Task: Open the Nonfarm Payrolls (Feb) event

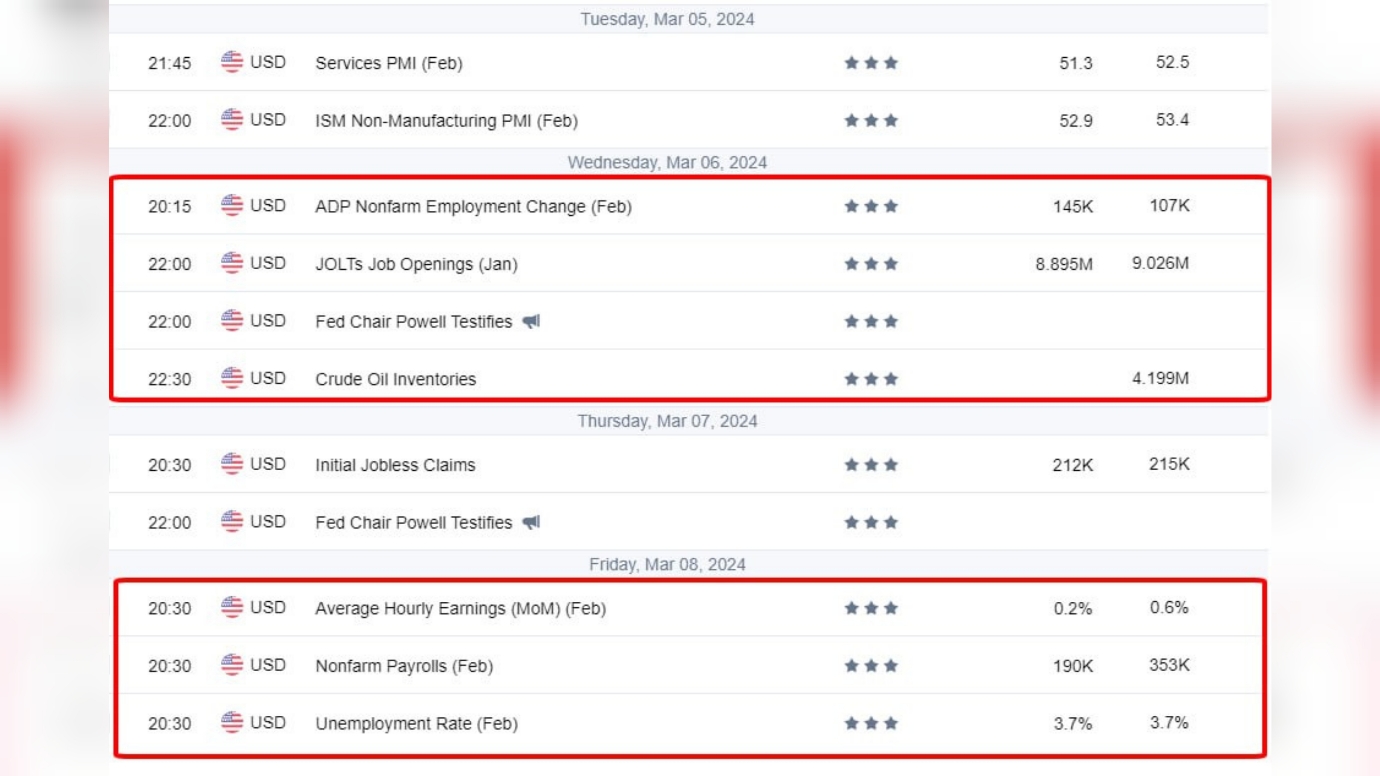Action: (404, 666)
